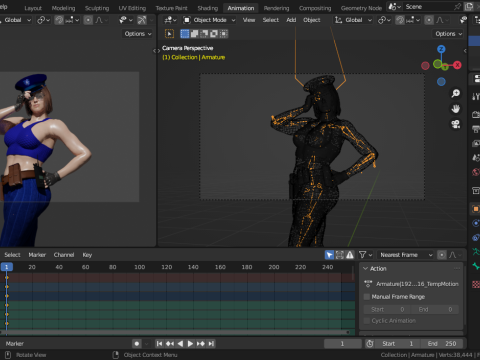Open the Tool properties tab icon
The width and height of the screenshot is (480, 360).
[476, 97]
